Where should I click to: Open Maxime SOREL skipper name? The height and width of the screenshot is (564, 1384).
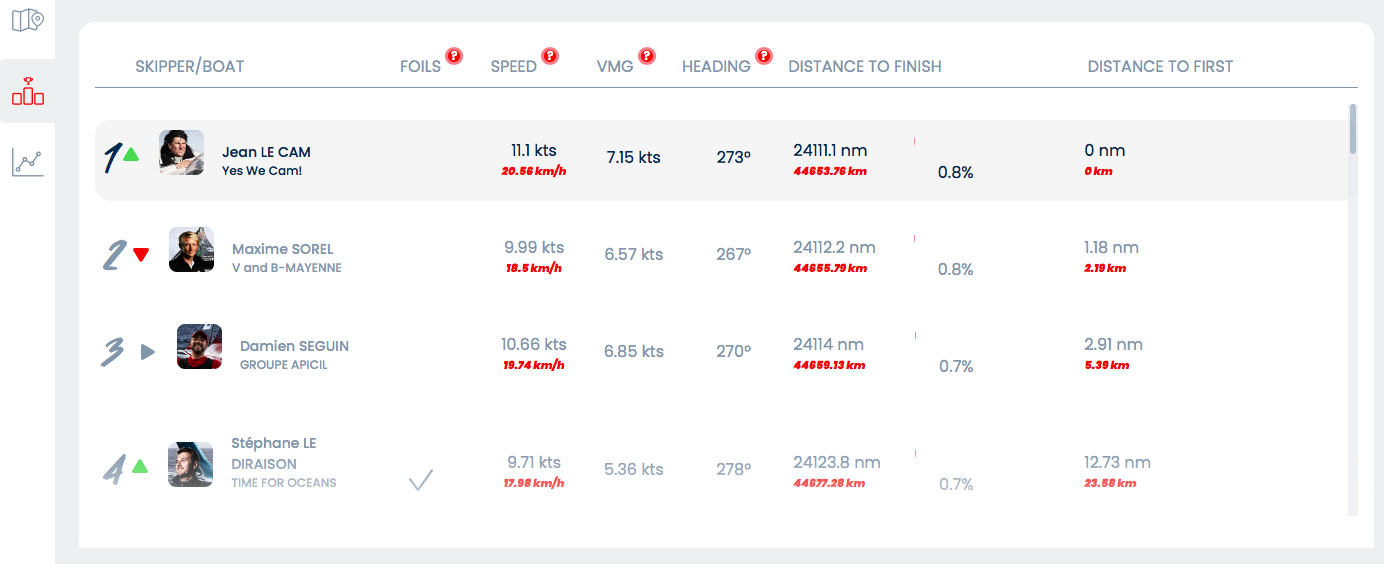click(283, 249)
